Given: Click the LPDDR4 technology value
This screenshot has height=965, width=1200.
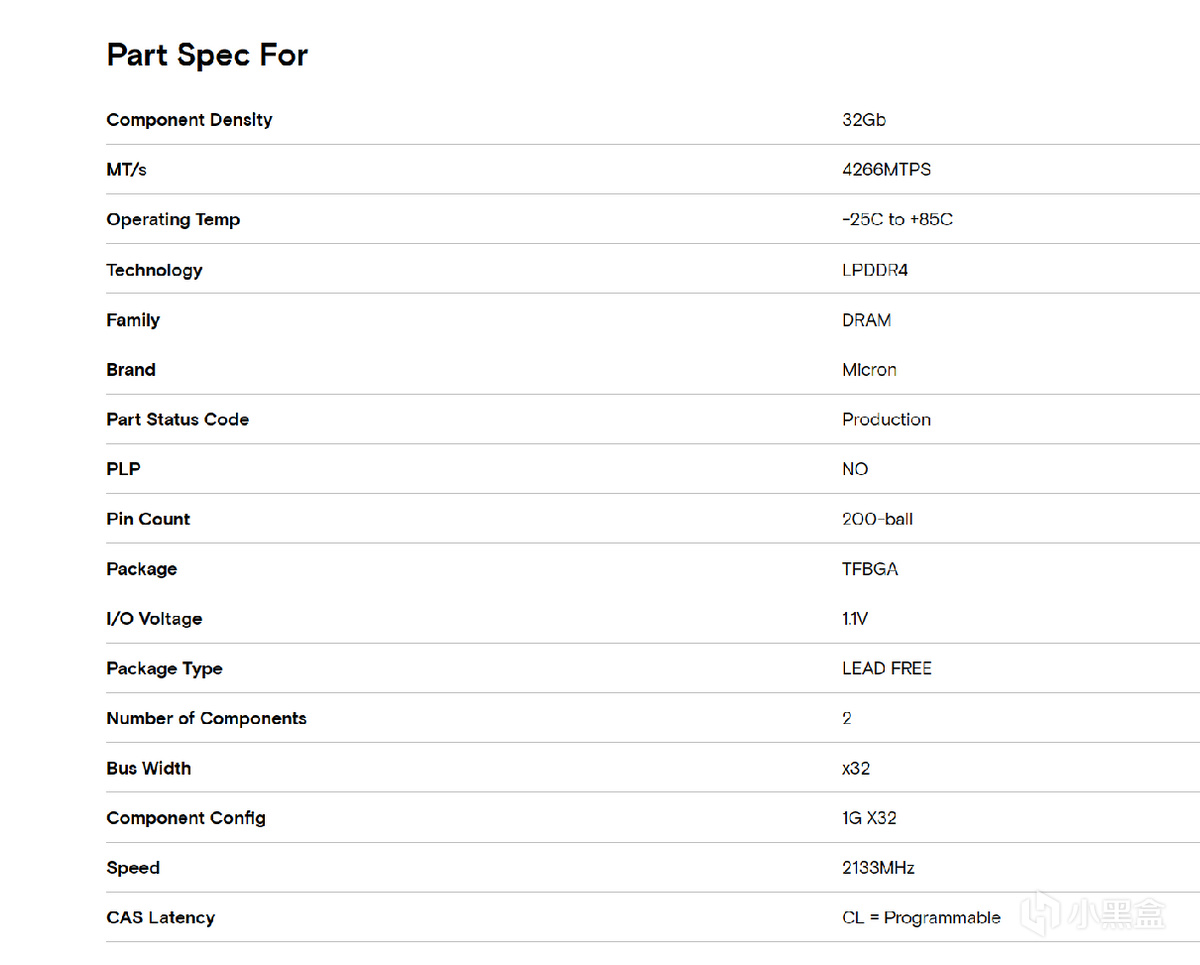Looking at the screenshot, I should [x=875, y=270].
